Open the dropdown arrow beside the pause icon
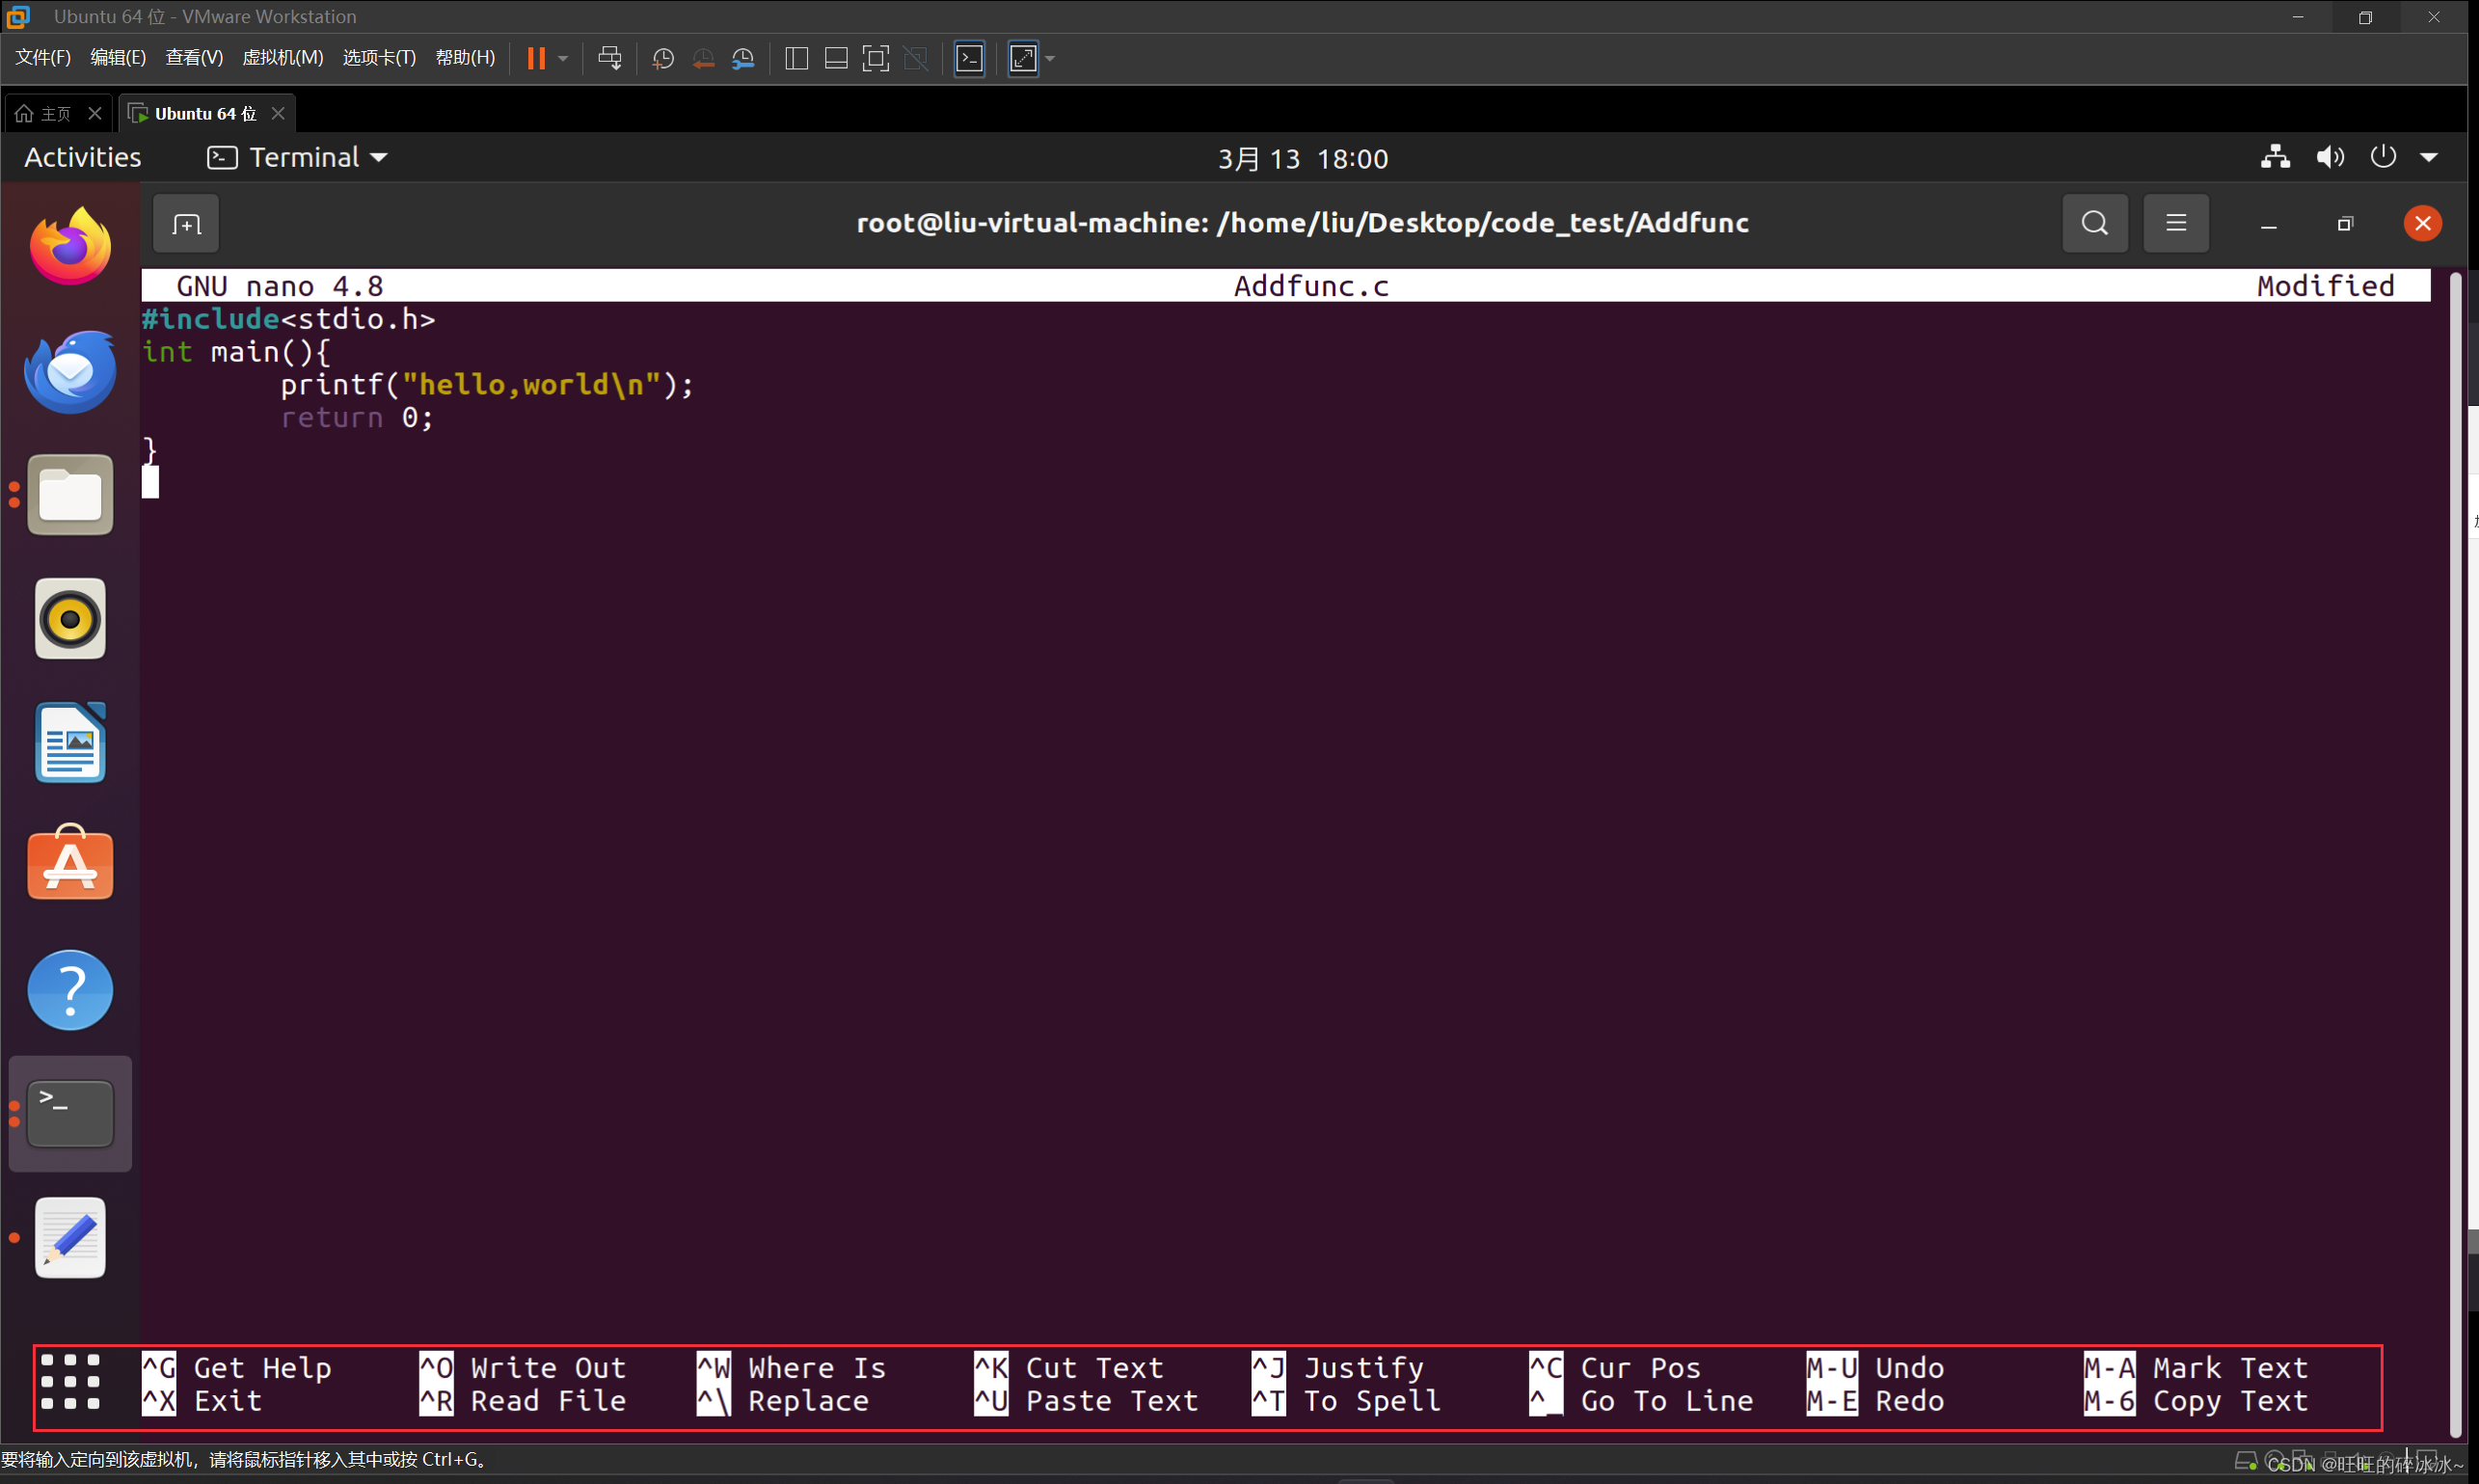 (564, 58)
